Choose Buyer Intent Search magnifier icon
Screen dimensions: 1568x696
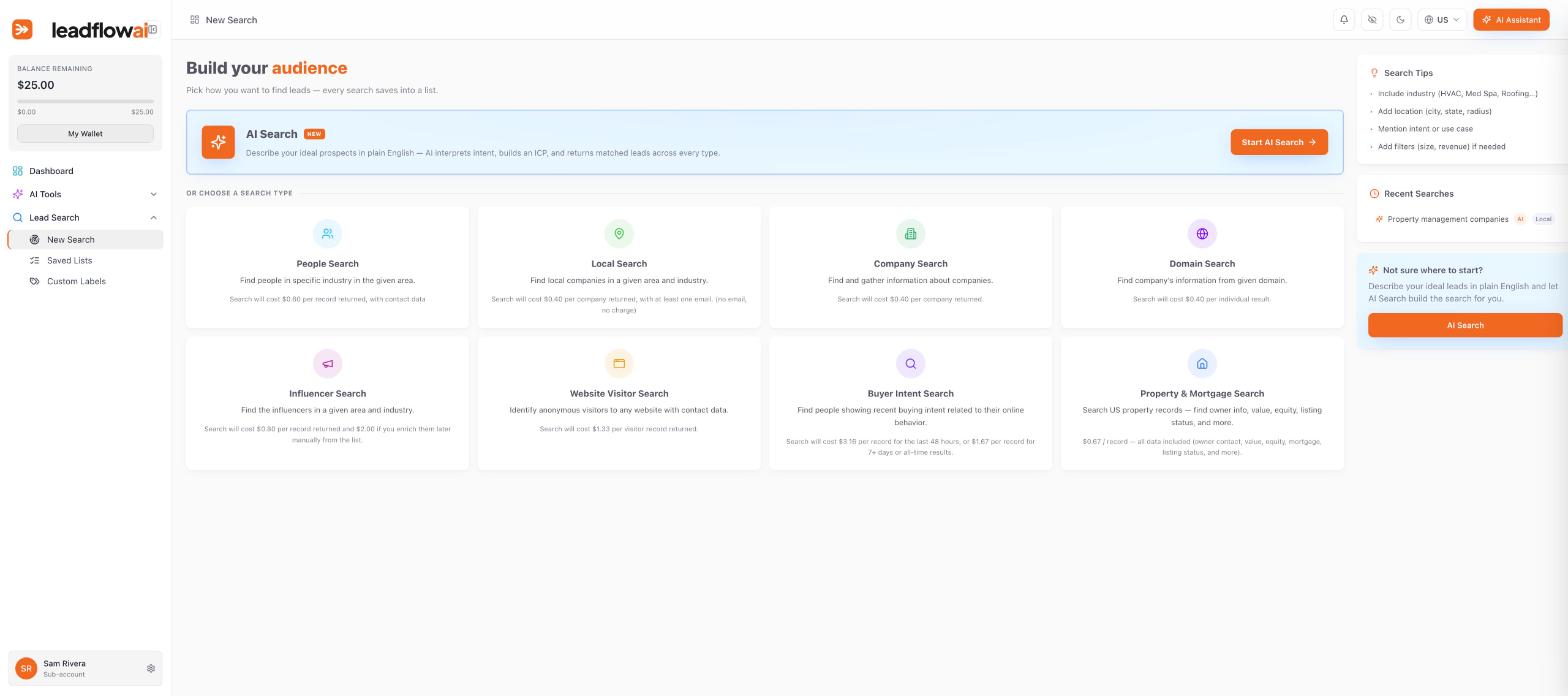coord(910,363)
